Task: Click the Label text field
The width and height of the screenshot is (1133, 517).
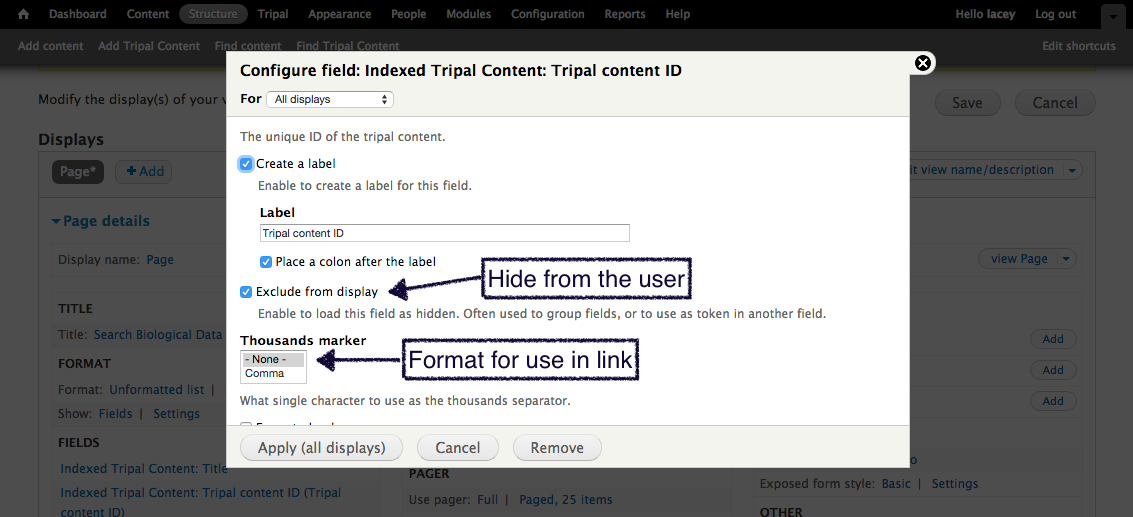Action: pos(445,233)
